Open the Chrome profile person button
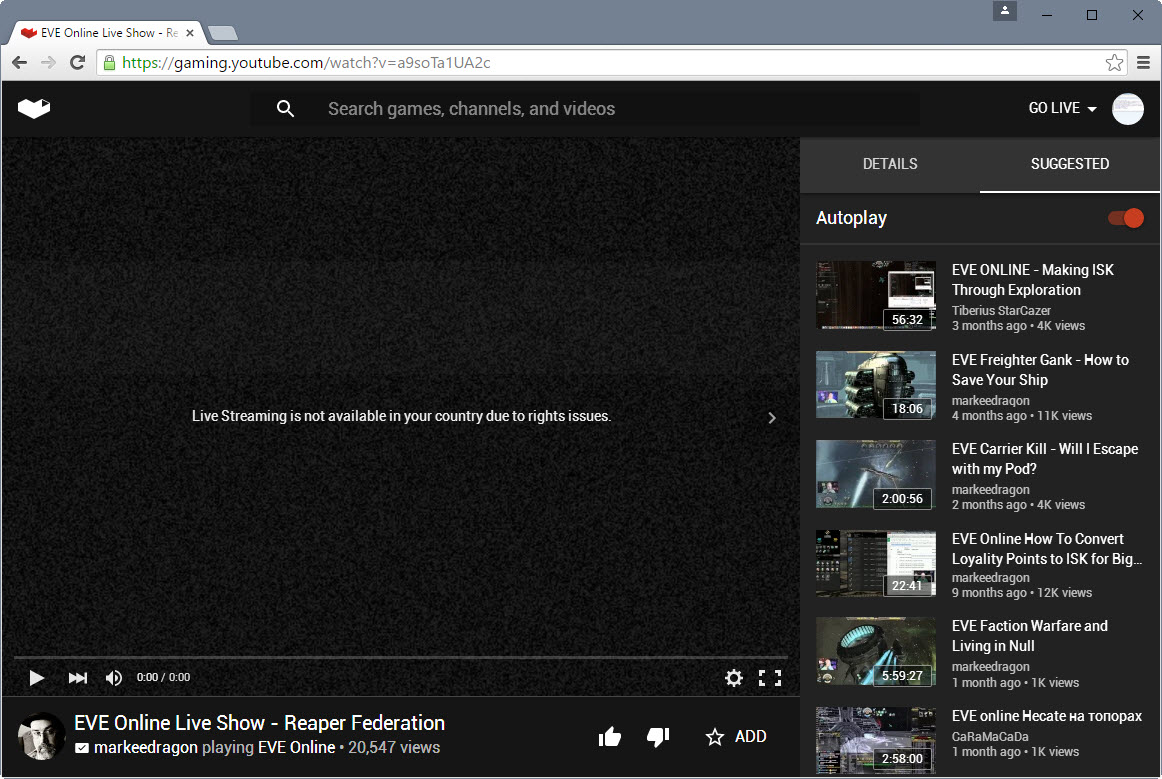 (1005, 11)
